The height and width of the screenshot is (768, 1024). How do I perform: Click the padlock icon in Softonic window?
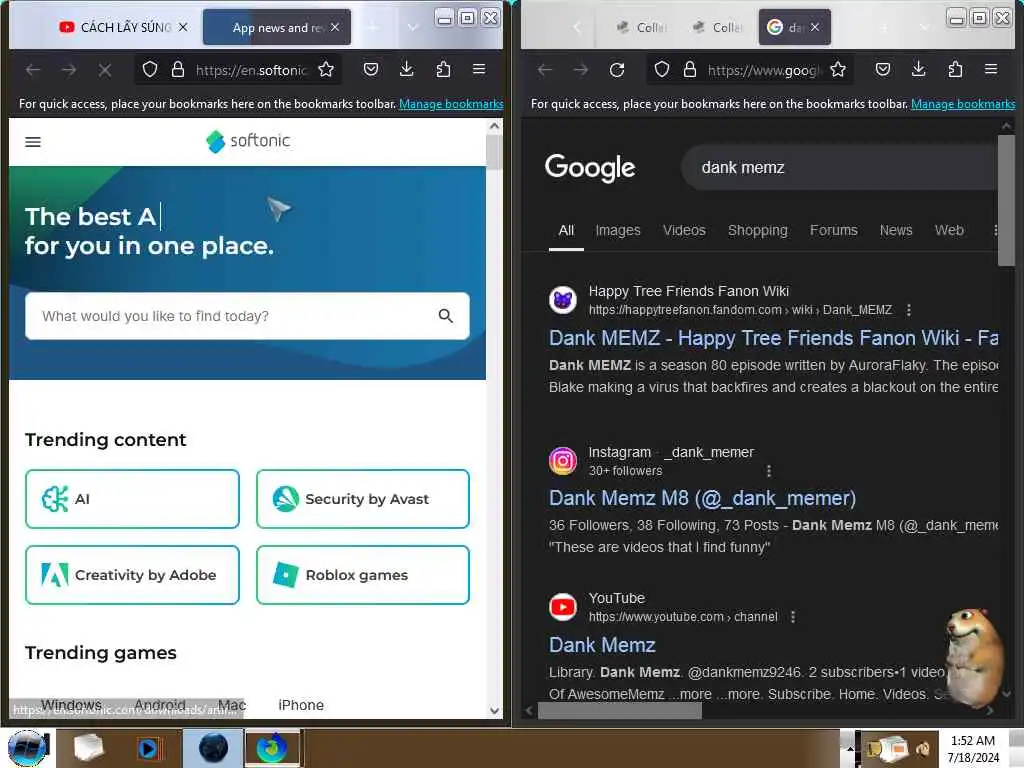coord(178,69)
